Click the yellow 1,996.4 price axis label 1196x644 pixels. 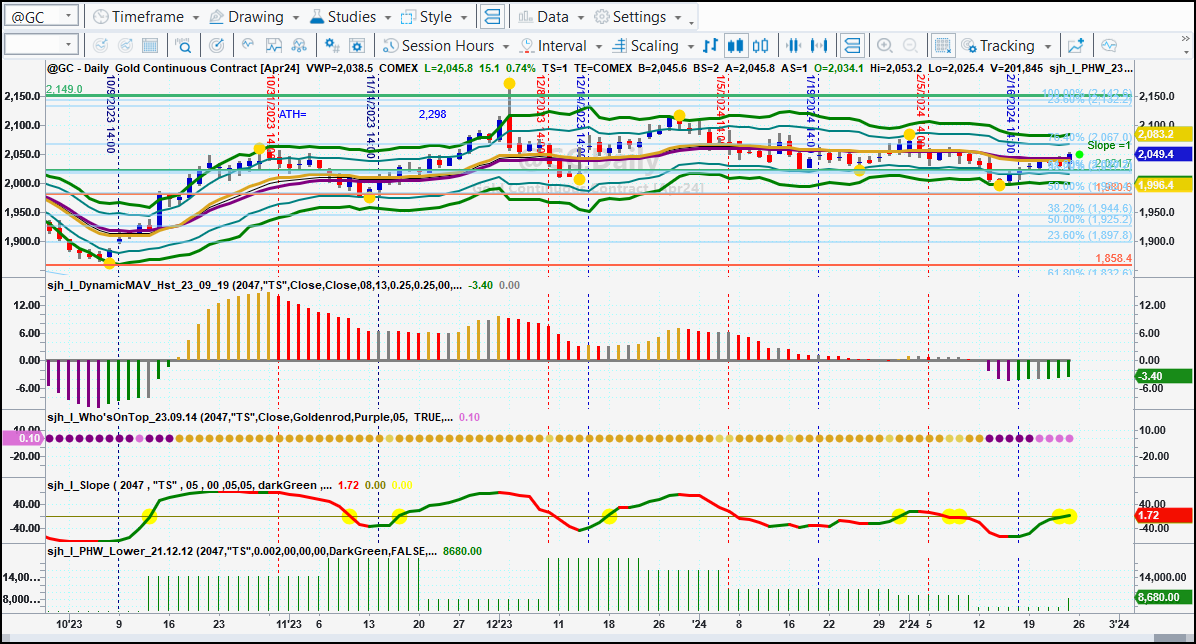point(1163,185)
